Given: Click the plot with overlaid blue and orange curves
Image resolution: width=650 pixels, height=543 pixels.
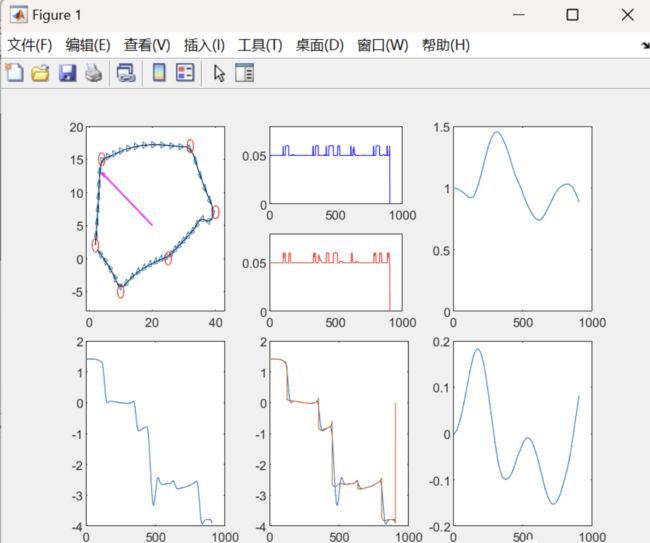Looking at the screenshot, I should 339,434.
